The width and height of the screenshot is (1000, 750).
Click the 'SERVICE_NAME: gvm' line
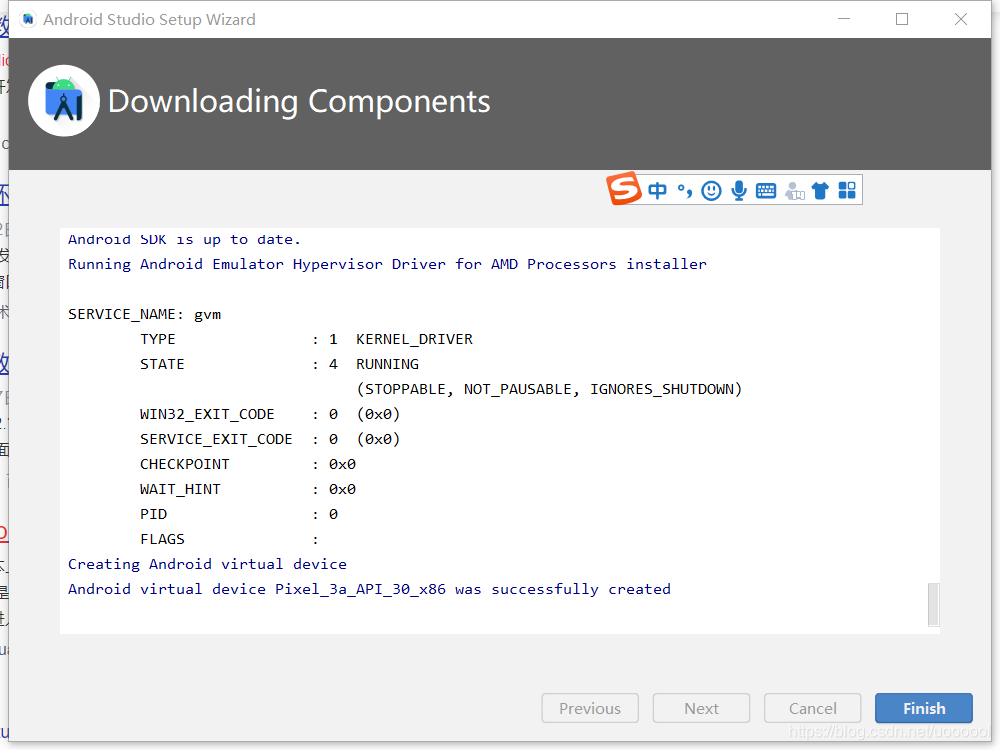pos(144,314)
